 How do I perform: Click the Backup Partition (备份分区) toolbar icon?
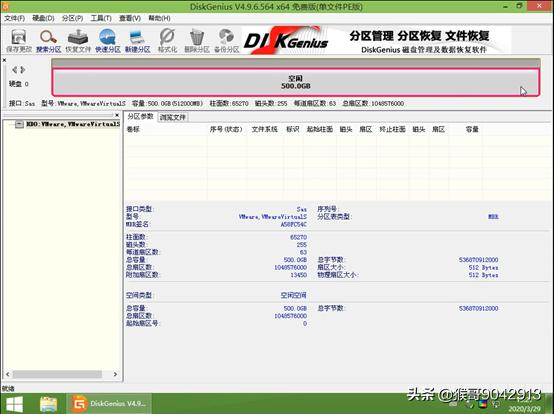coord(226,41)
